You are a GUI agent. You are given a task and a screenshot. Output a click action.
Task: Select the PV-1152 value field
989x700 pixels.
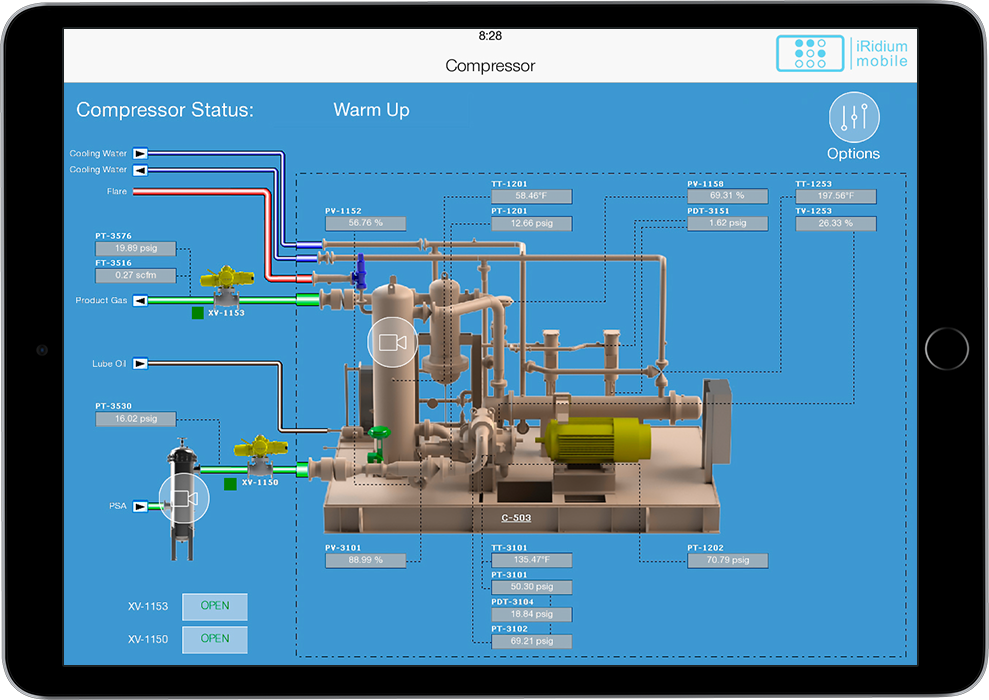tap(366, 223)
